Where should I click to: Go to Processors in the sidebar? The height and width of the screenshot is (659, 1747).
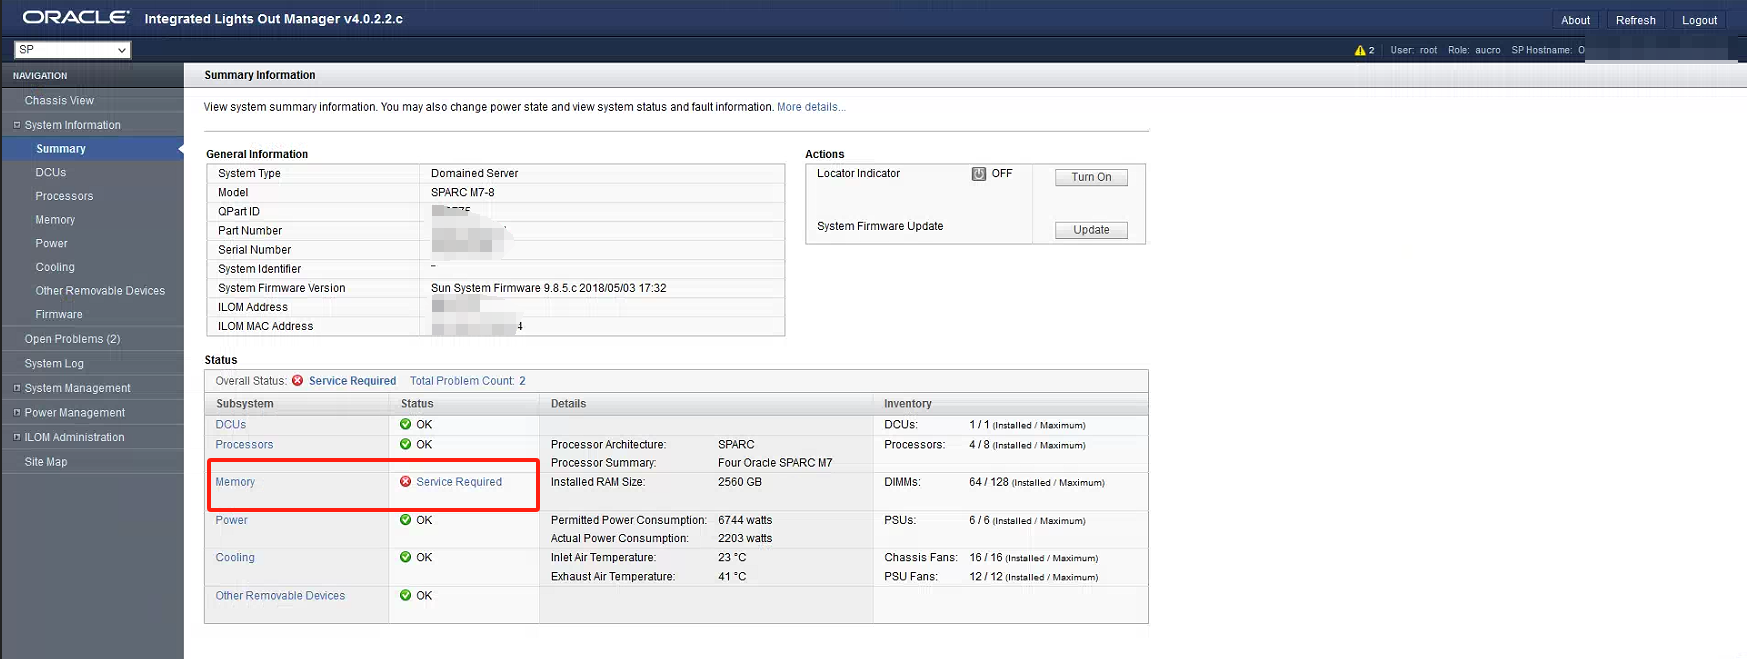tap(64, 196)
